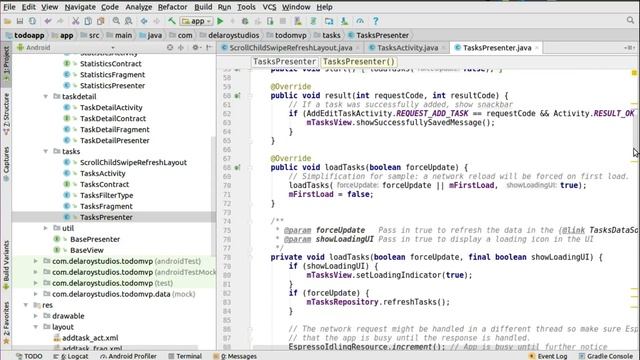This screenshot has height=360, width=640.
Task: Expand the util package
Action: (46, 228)
